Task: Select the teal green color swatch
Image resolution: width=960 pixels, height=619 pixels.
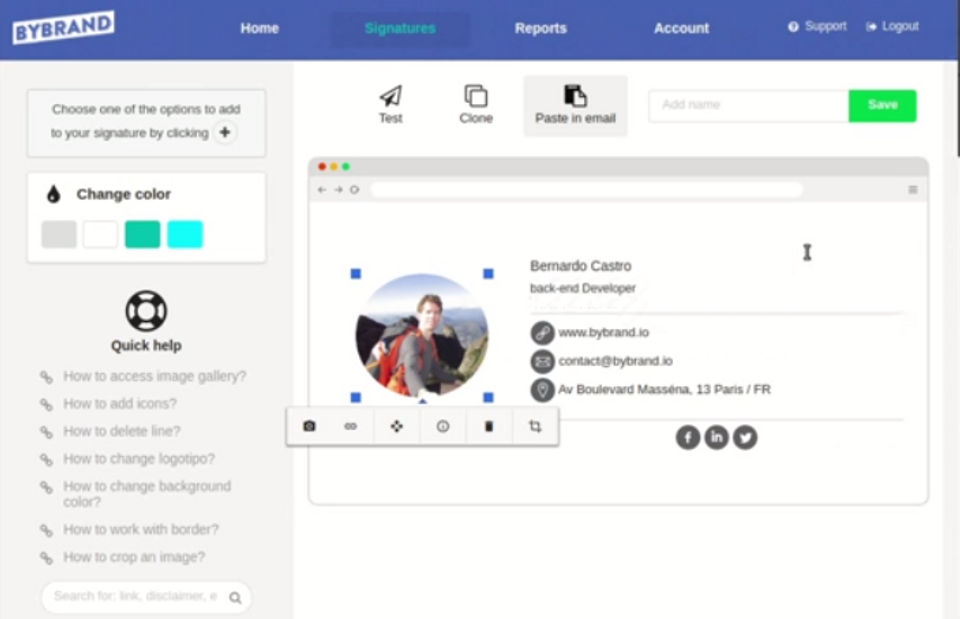Action: (143, 234)
